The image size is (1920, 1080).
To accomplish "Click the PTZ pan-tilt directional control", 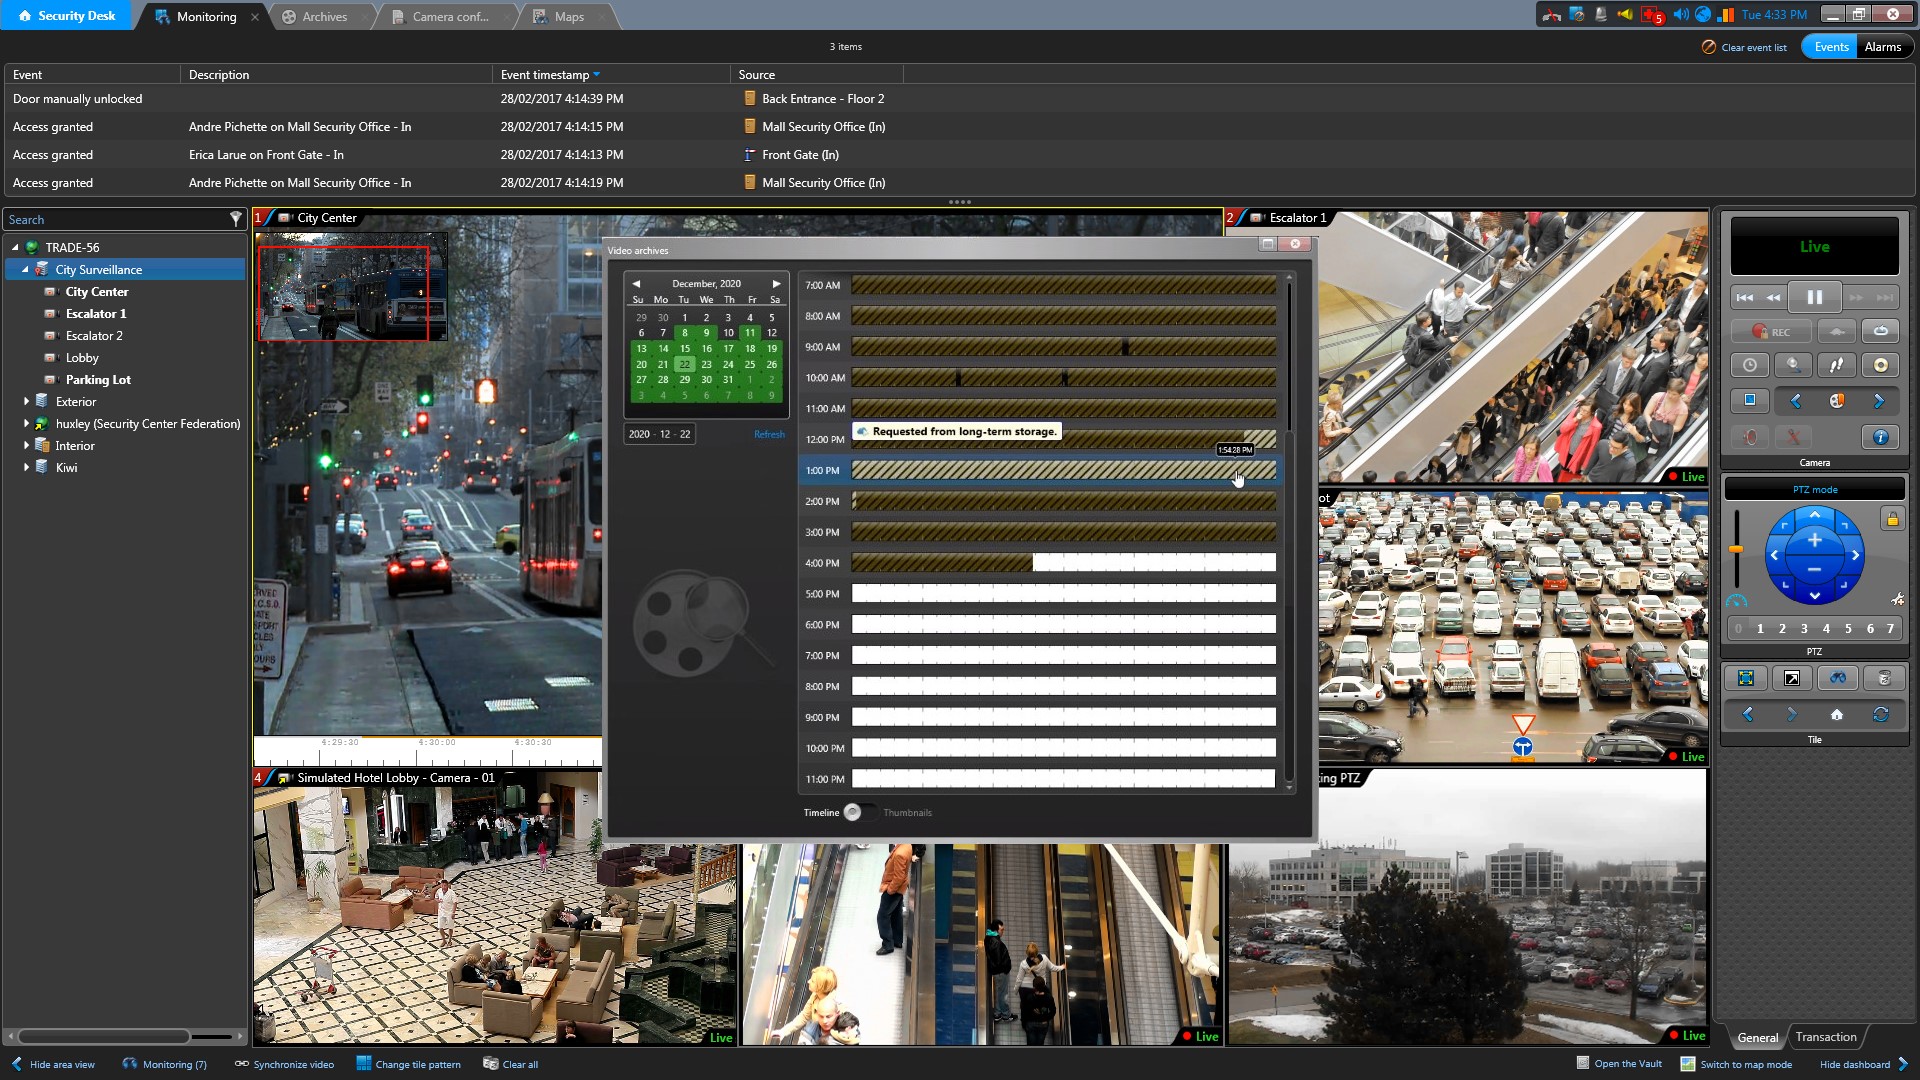I will (1816, 555).
